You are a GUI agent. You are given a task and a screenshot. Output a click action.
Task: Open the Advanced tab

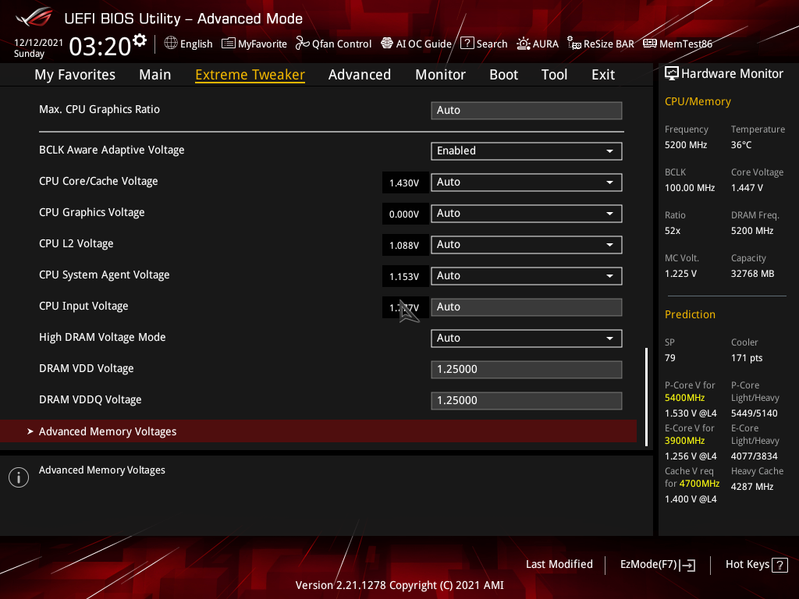pyautogui.click(x=359, y=74)
